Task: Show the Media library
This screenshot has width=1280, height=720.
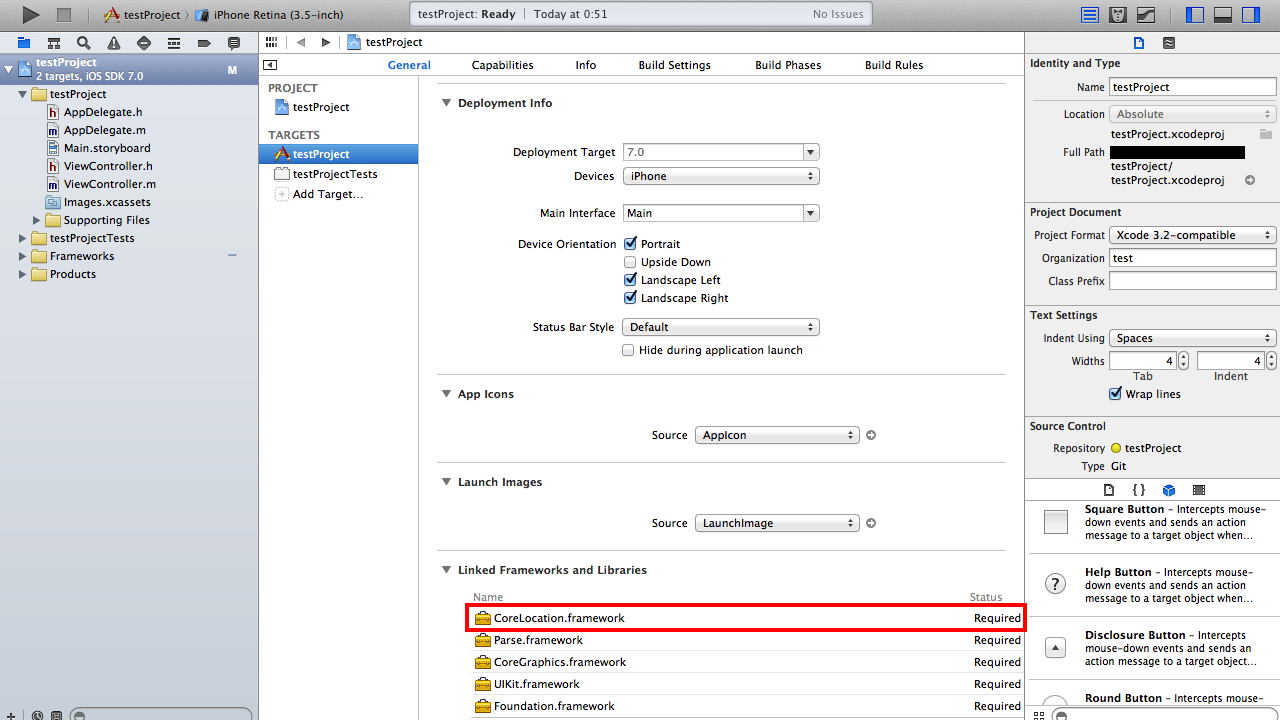Action: pyautogui.click(x=1199, y=490)
